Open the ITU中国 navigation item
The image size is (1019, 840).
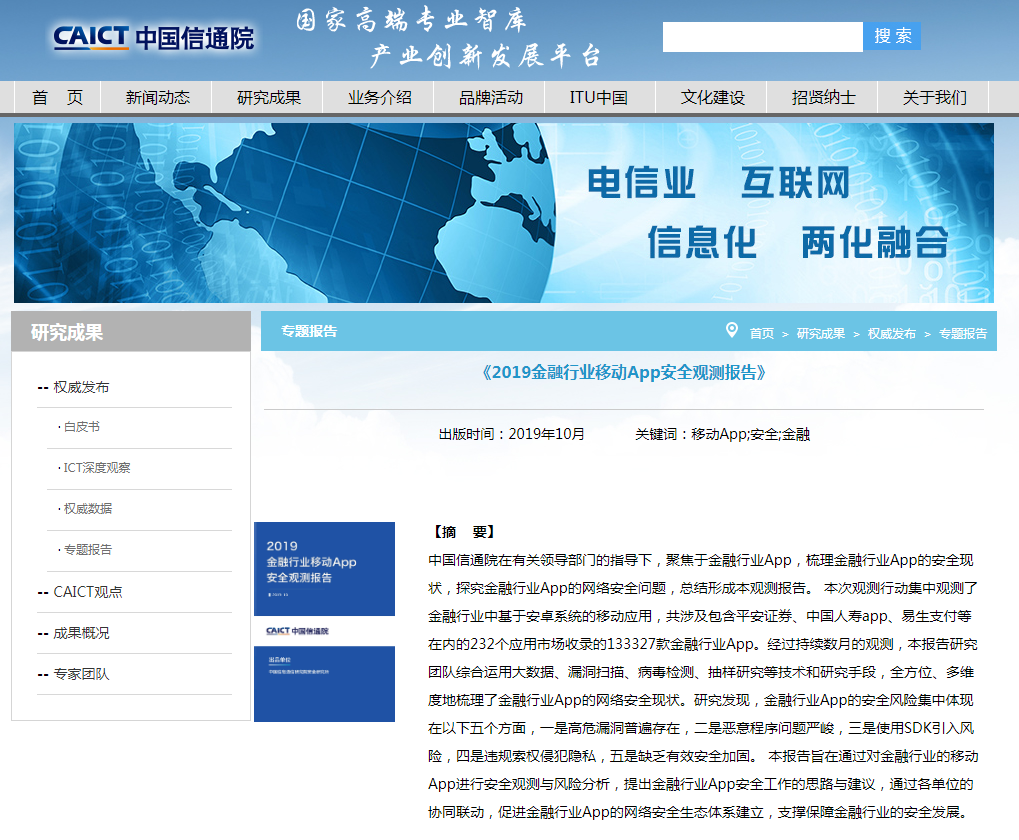(598, 98)
